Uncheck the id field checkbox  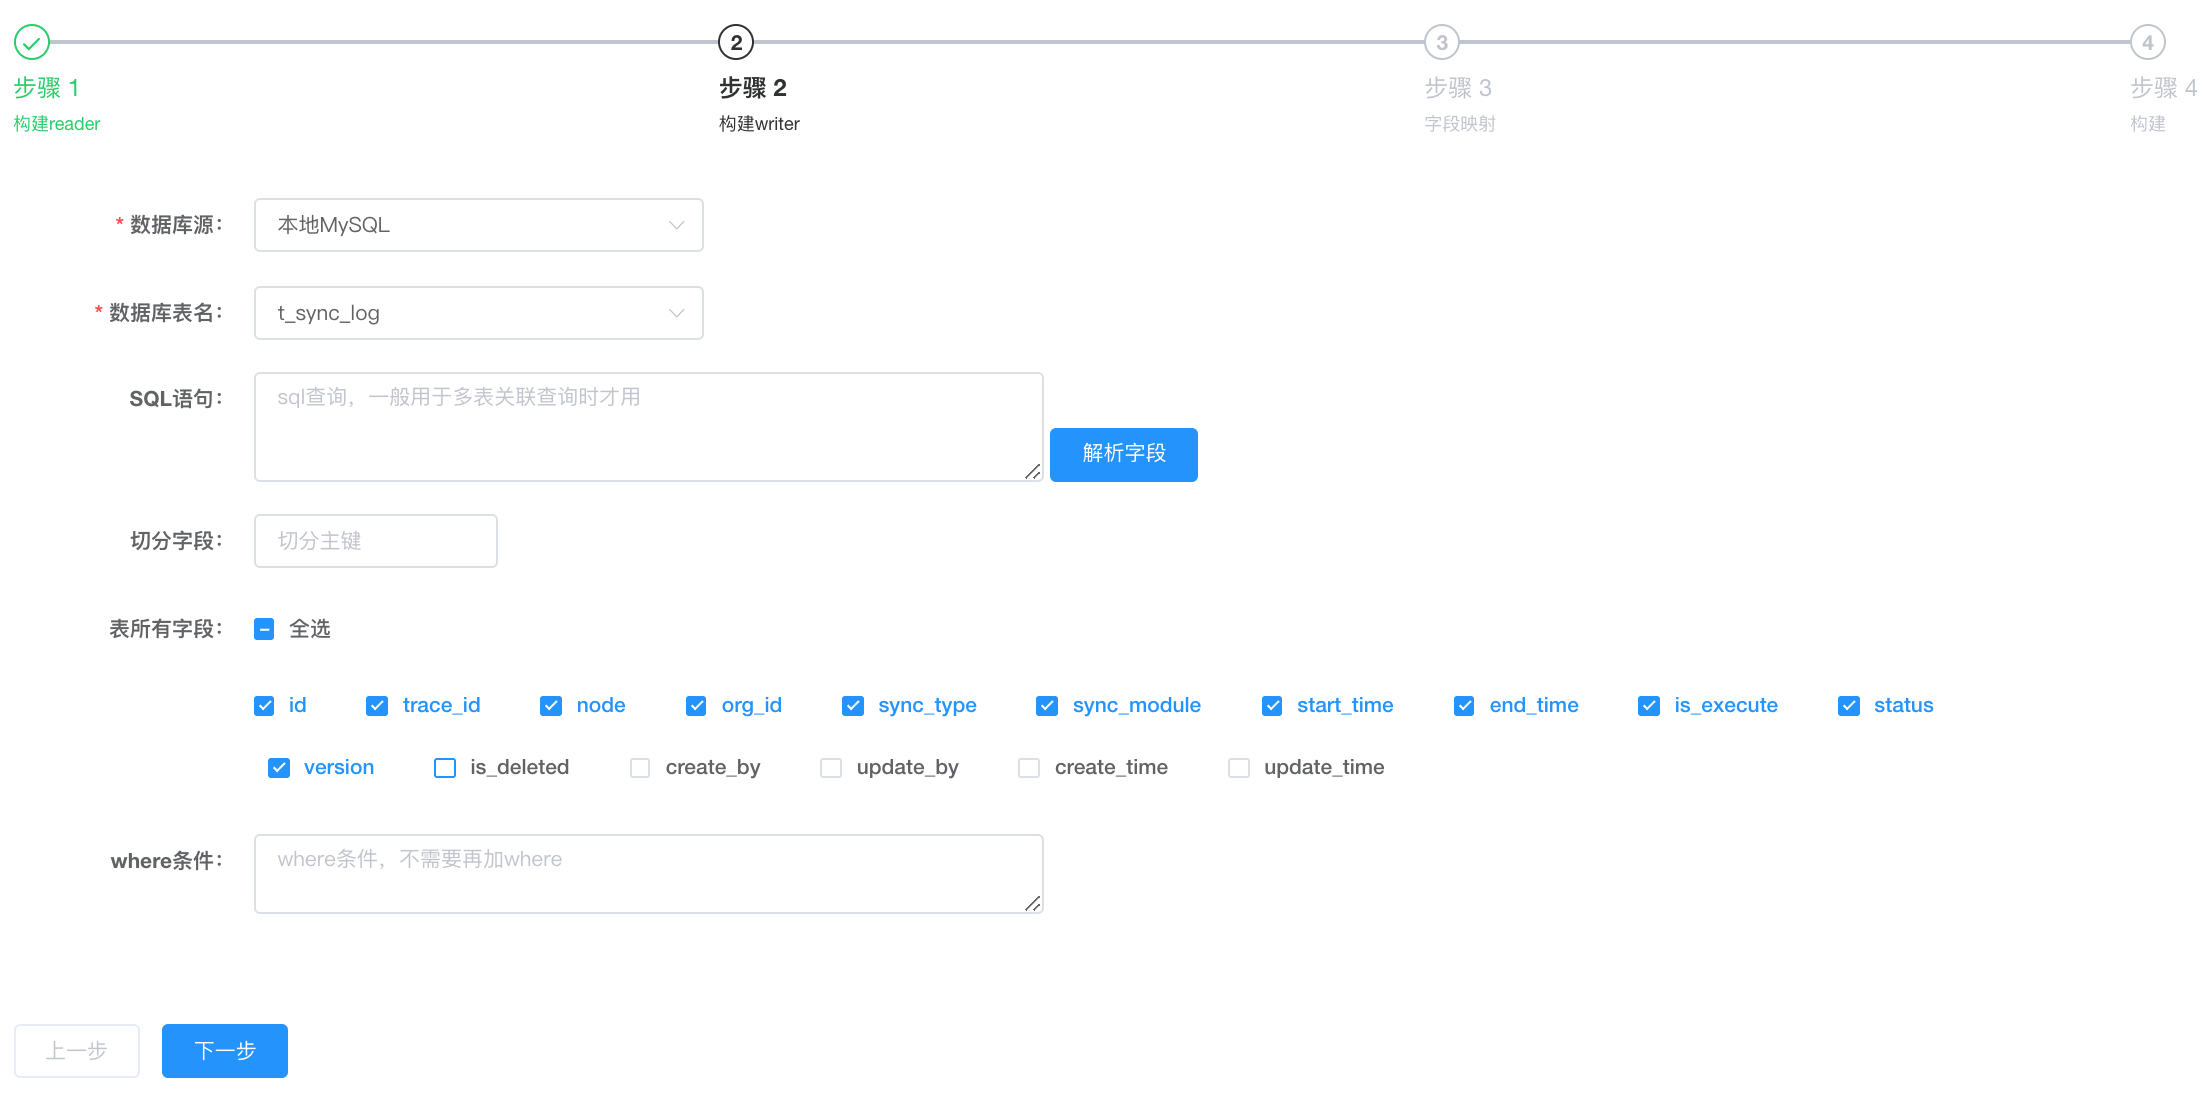point(264,706)
